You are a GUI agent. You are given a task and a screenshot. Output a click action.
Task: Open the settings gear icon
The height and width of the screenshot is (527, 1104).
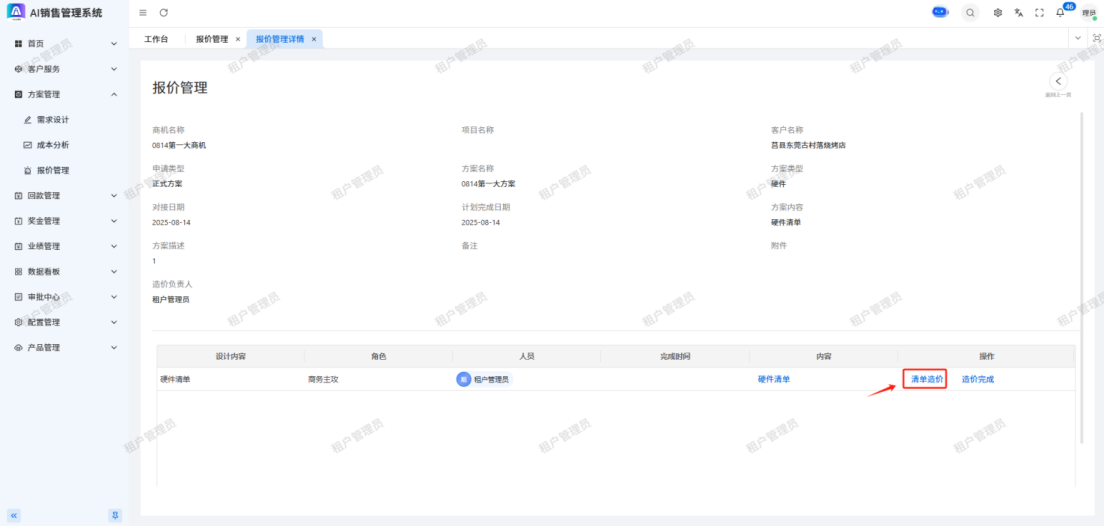tap(997, 13)
